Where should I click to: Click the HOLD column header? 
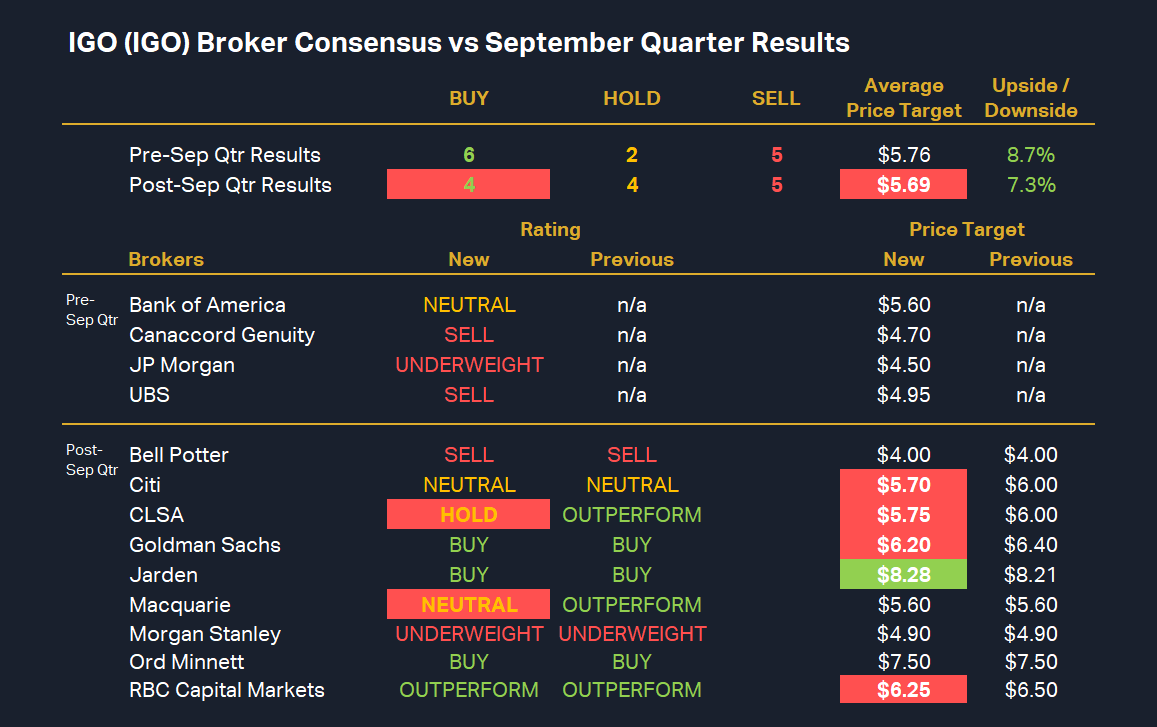(x=631, y=98)
